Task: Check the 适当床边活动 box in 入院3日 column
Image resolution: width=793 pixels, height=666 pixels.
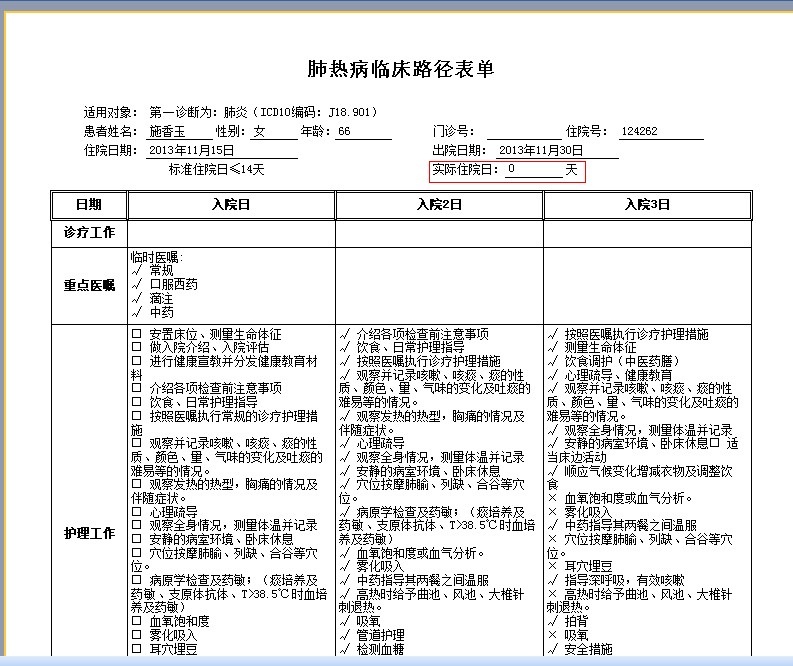Action: tap(714, 443)
